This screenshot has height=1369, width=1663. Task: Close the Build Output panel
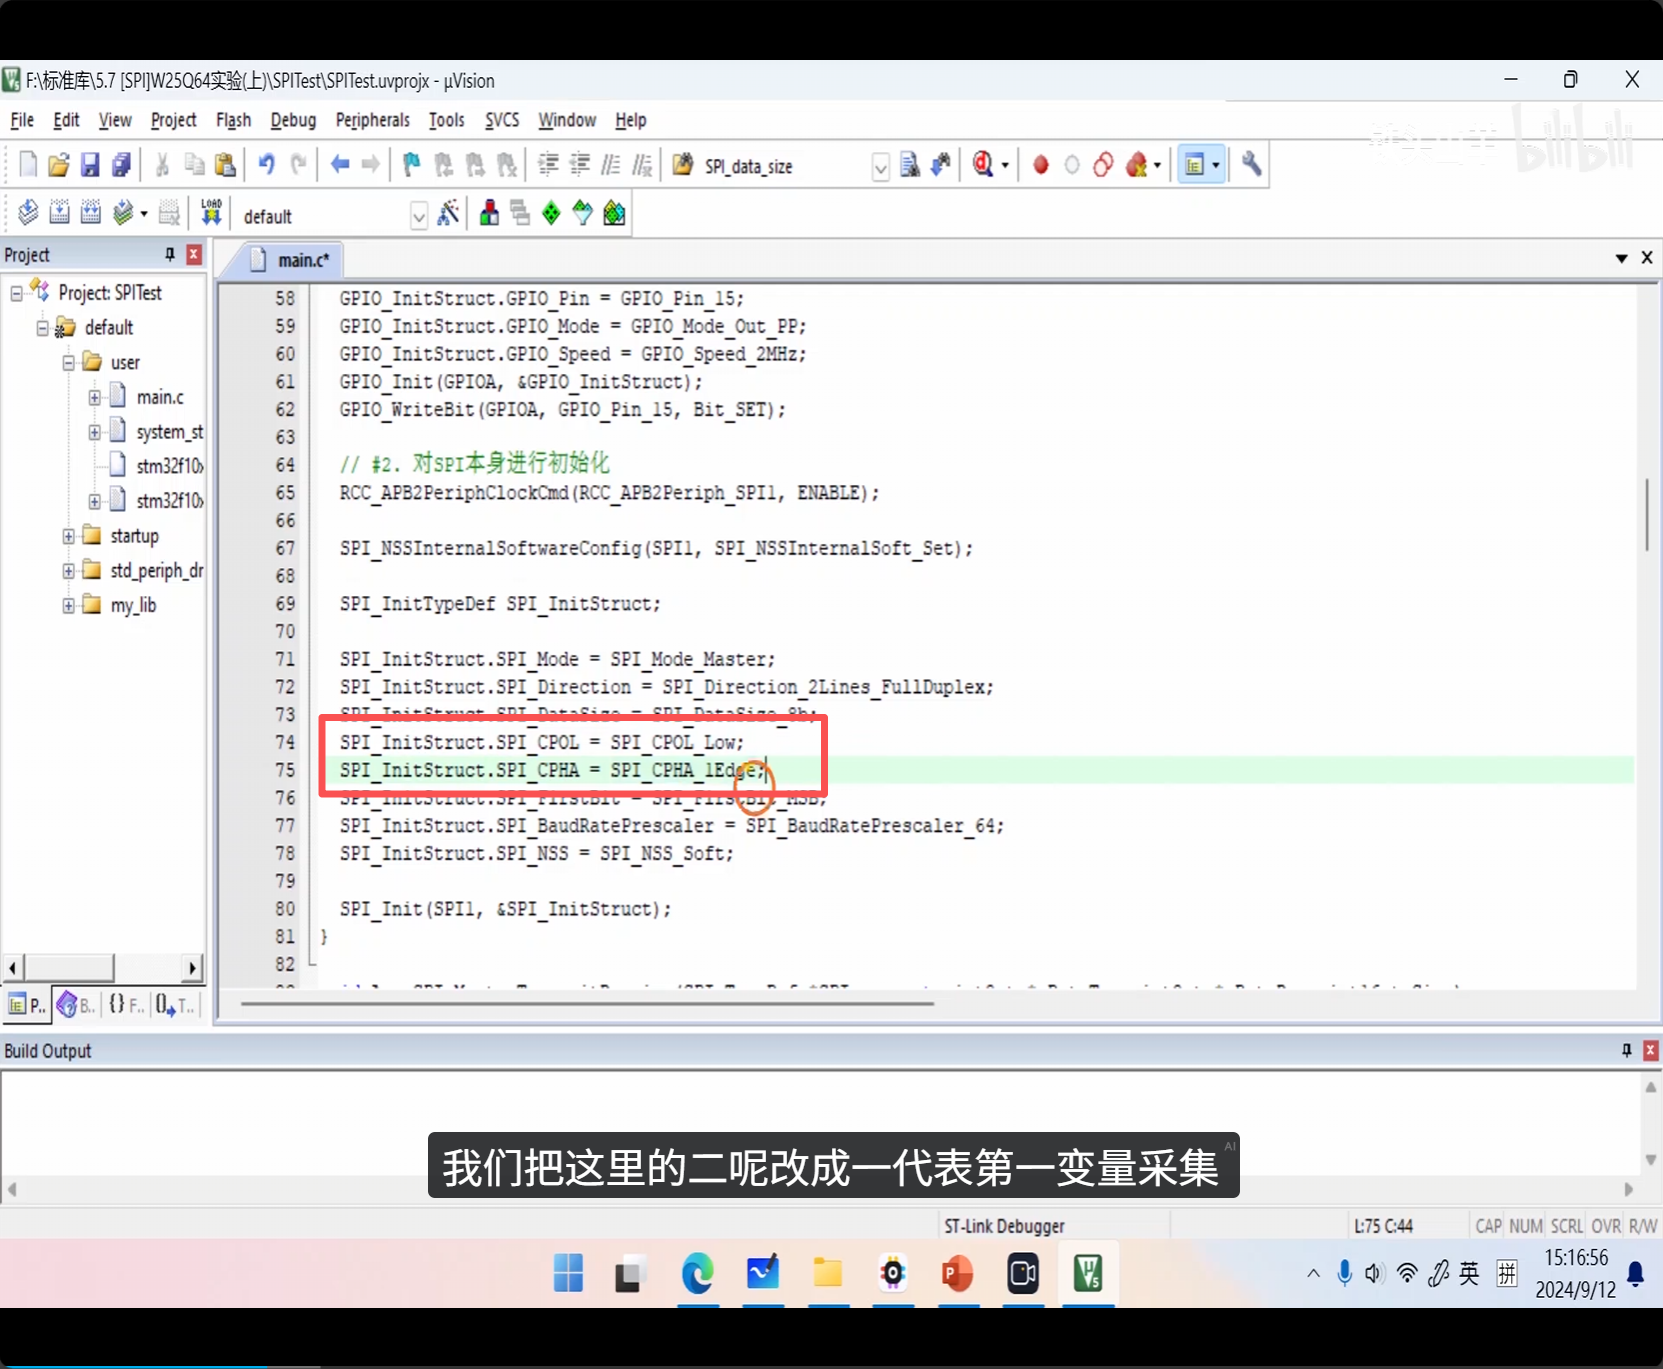tap(1651, 1050)
